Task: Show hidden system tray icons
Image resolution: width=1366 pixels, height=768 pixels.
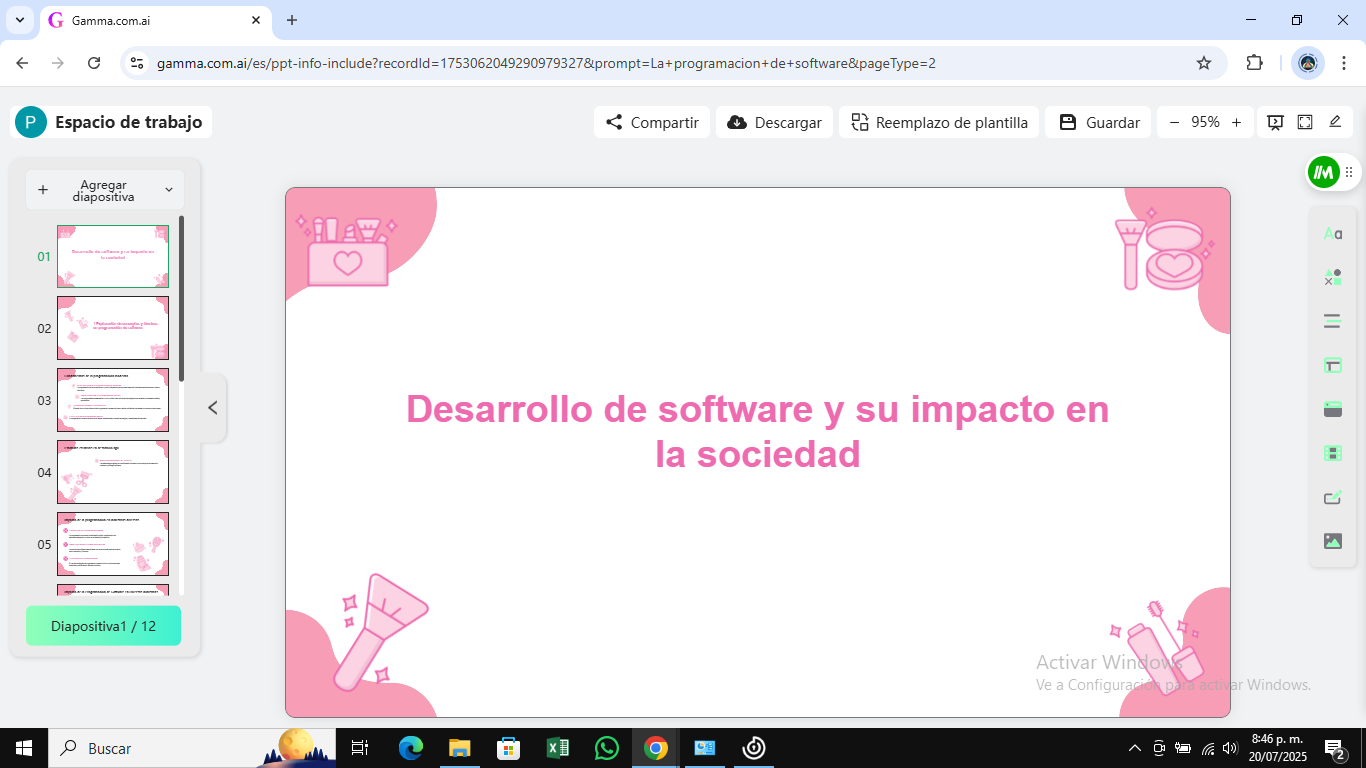Action: 1134,748
